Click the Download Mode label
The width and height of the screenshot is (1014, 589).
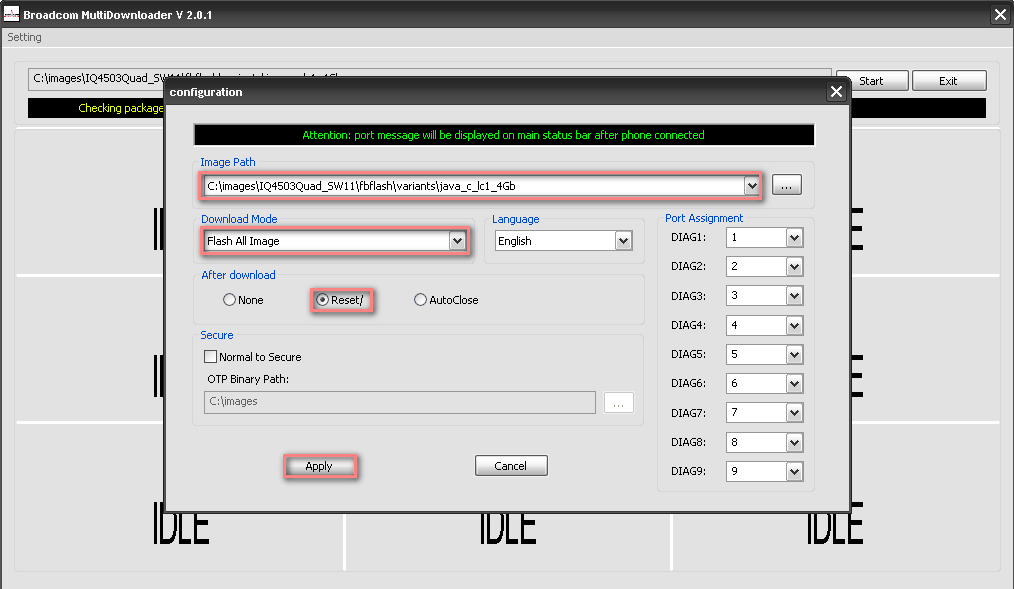pos(239,219)
